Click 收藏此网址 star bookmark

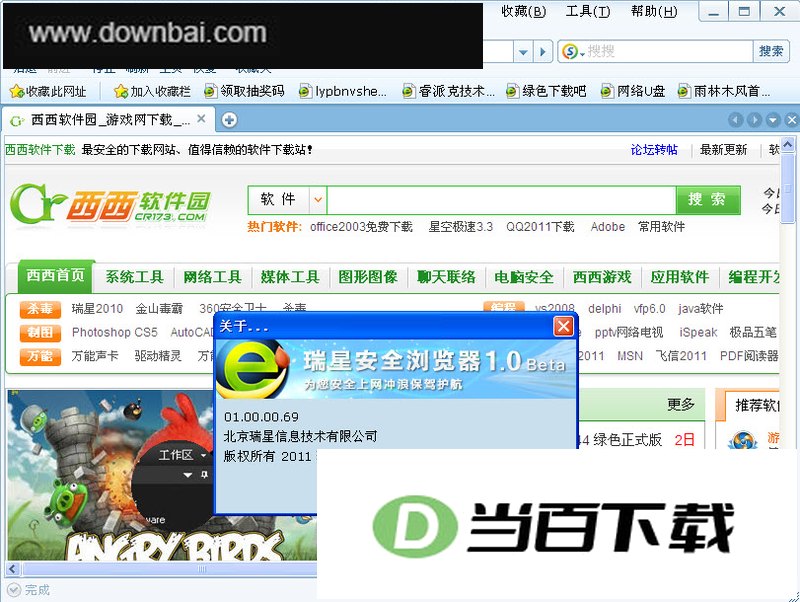[48, 91]
